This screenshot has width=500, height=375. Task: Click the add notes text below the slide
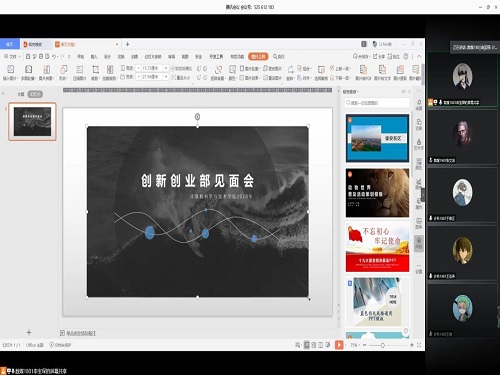[81, 333]
